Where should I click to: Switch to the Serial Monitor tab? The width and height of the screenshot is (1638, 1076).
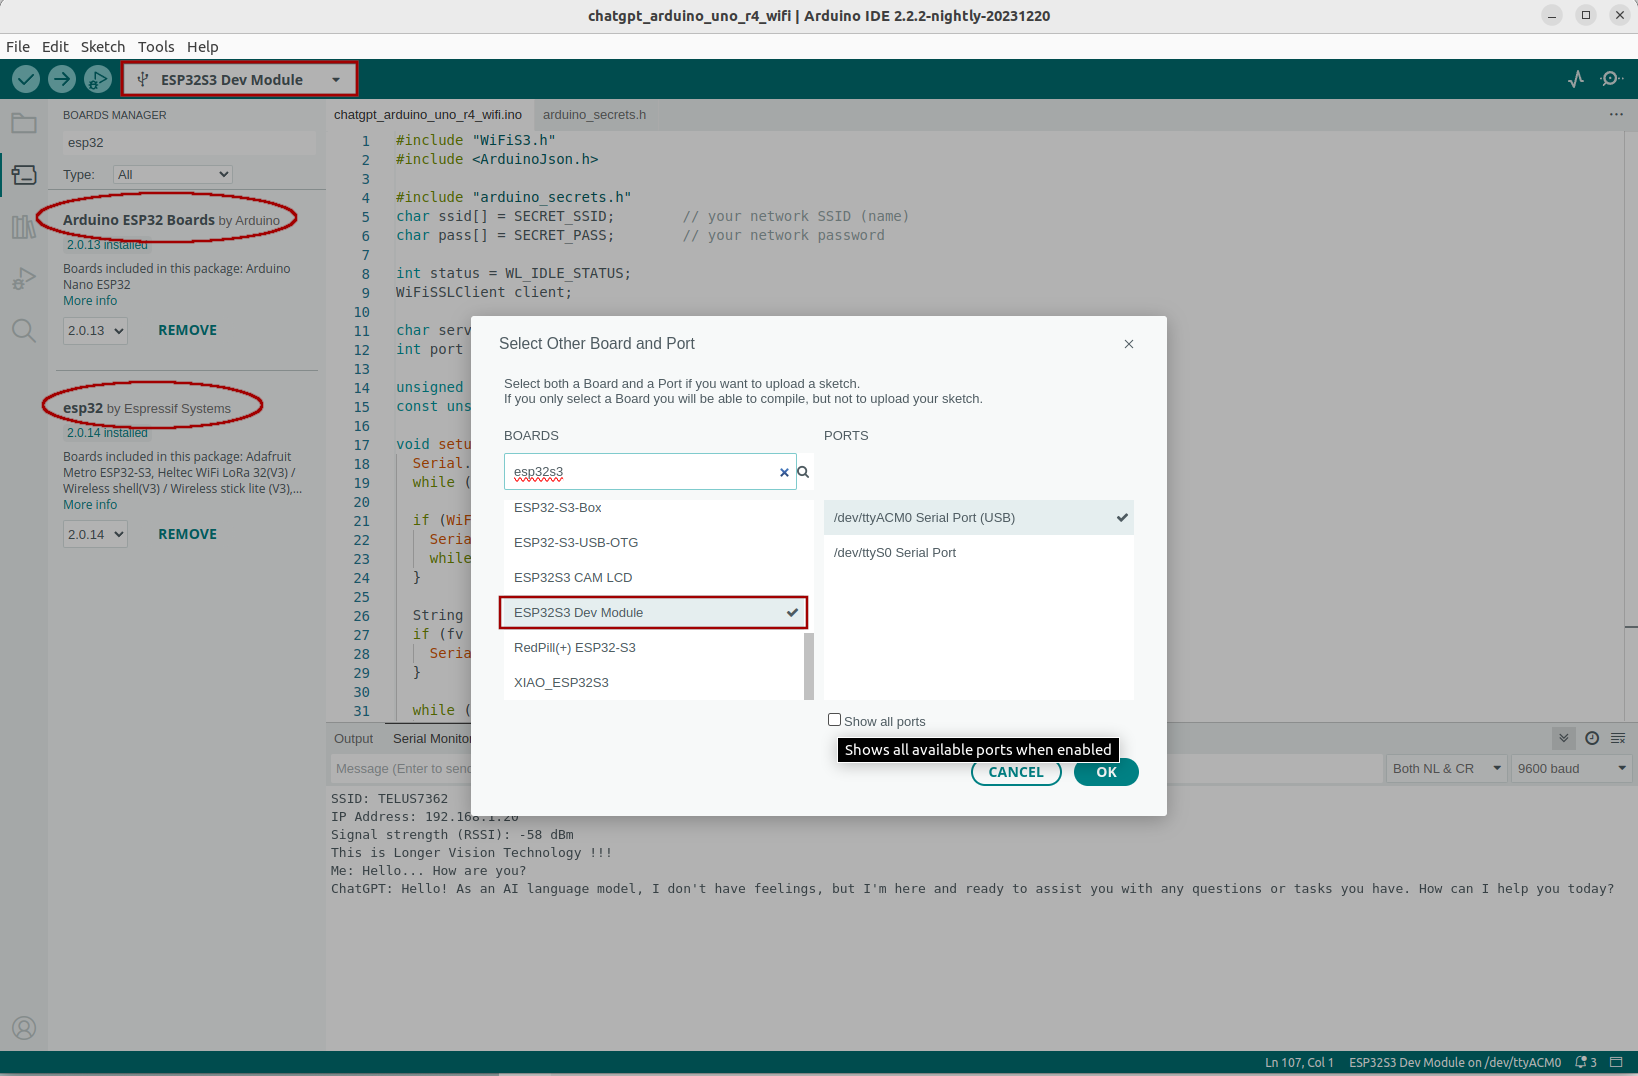tap(431, 739)
